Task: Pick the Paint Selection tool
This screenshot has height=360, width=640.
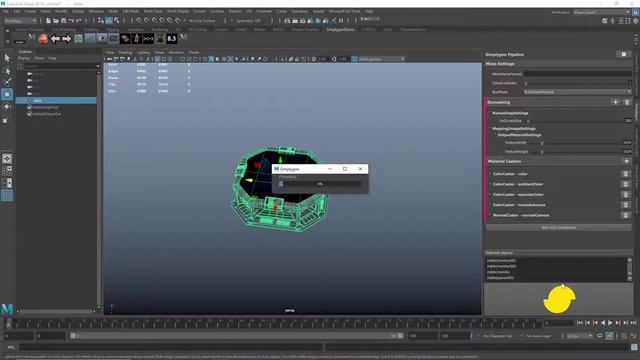Action: pyautogui.click(x=7, y=82)
